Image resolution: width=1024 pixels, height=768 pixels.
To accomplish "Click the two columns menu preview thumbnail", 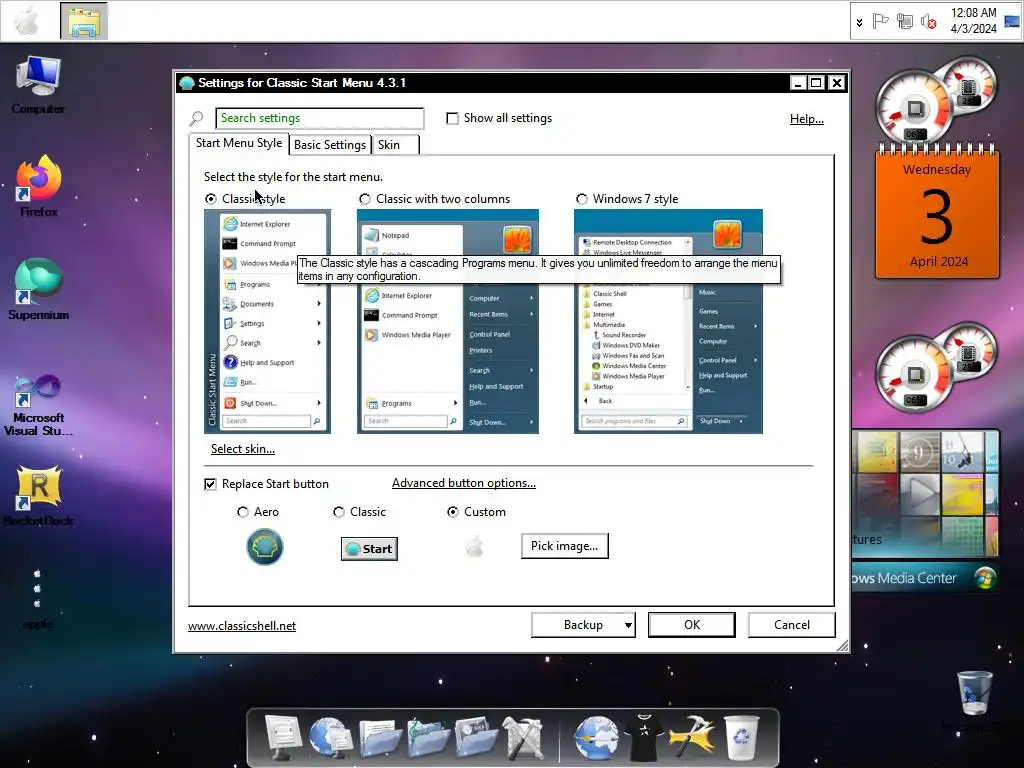I will 447,321.
